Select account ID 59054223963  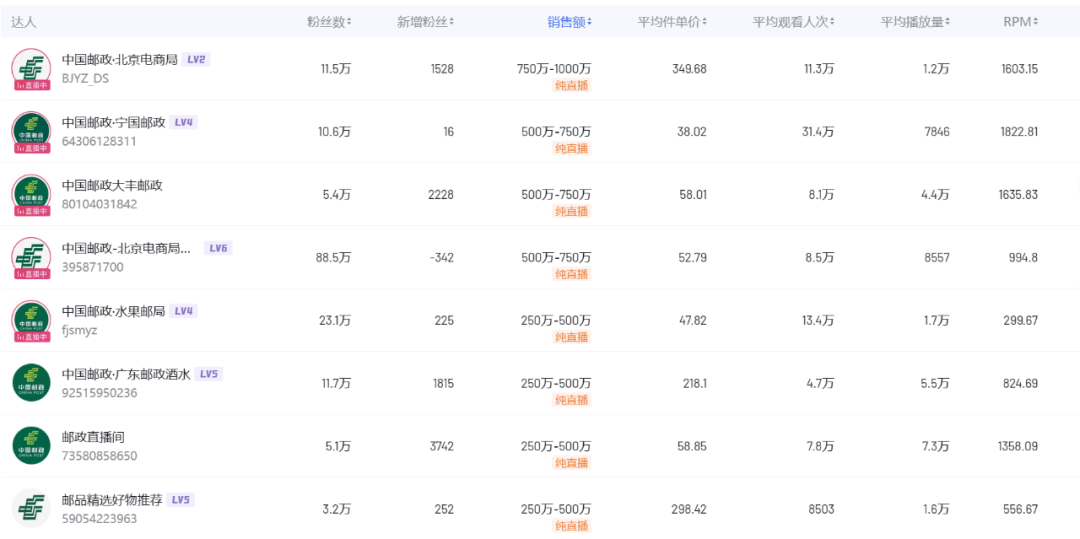(x=99, y=519)
